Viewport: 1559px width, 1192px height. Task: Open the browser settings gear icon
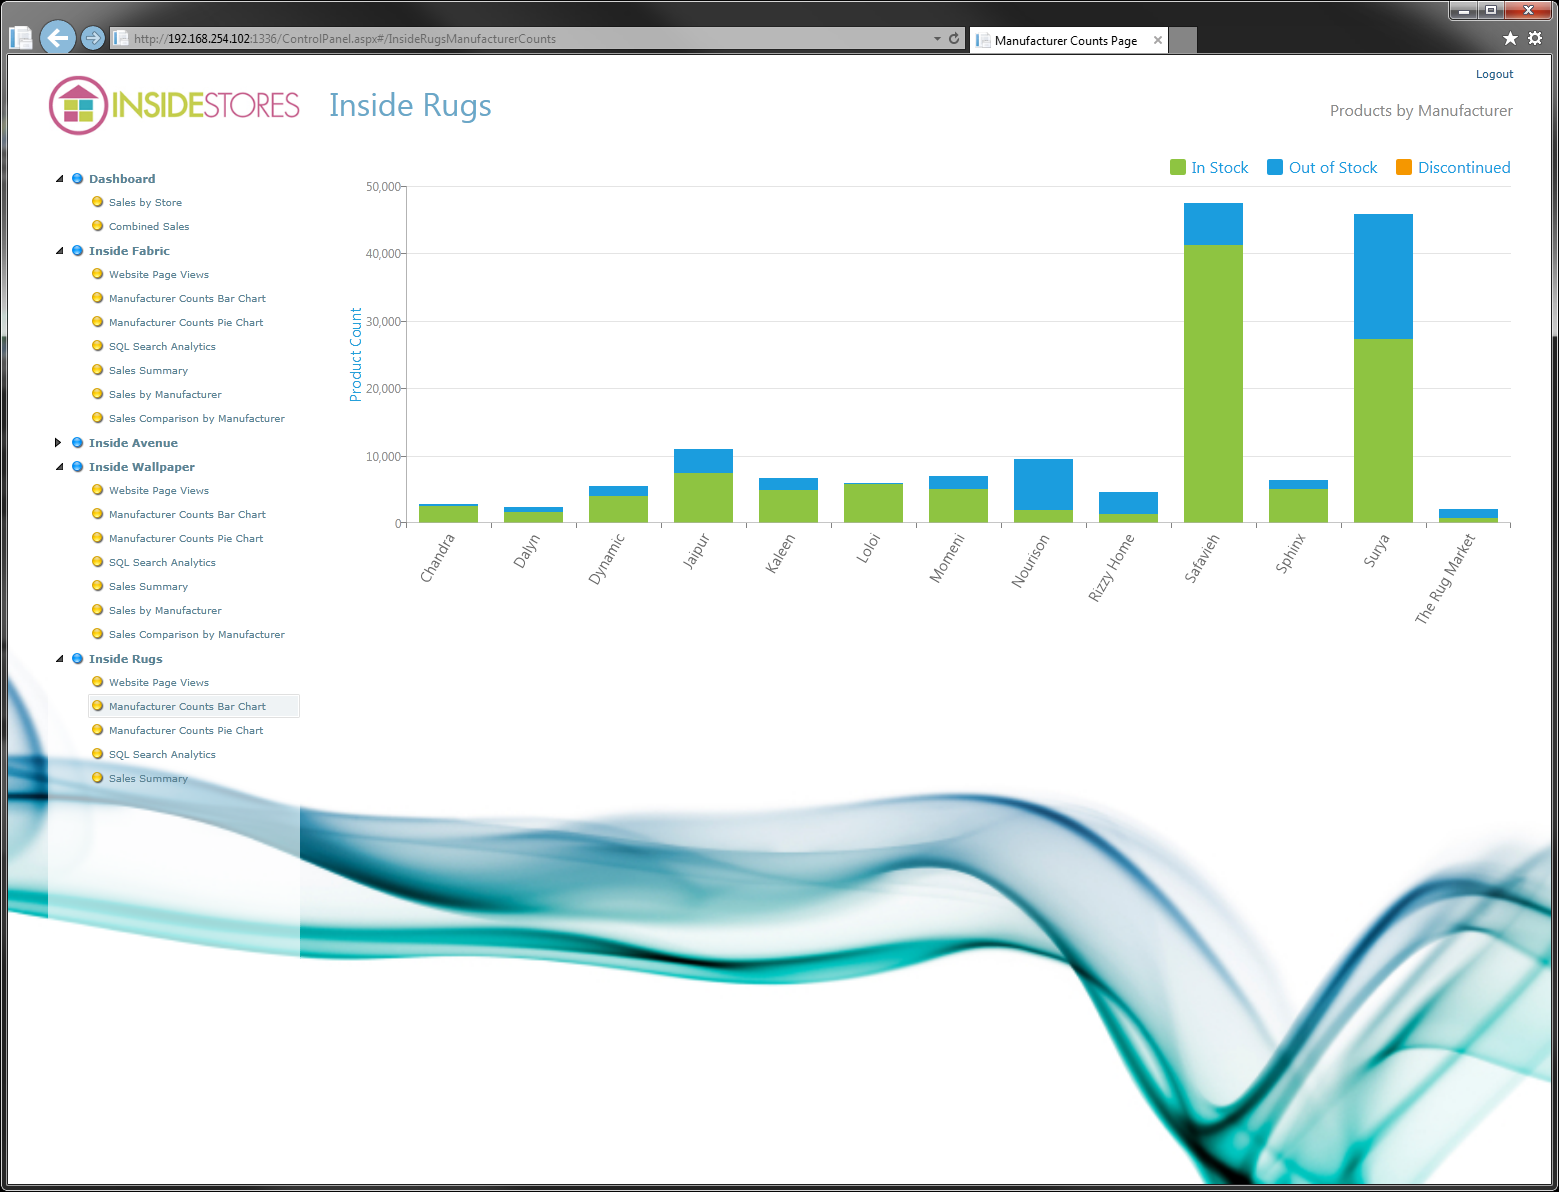point(1535,38)
